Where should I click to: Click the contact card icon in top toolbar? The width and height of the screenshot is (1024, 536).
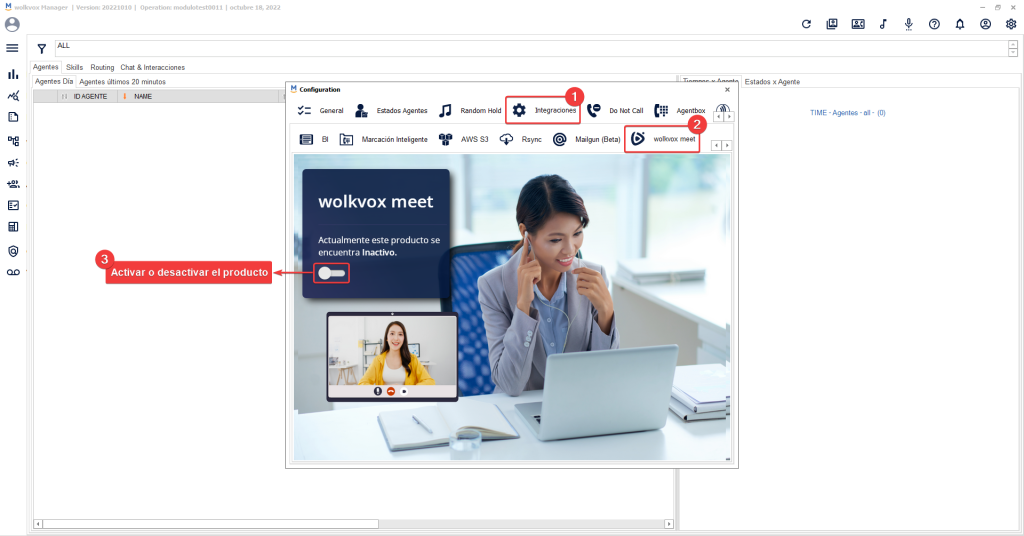[858, 24]
